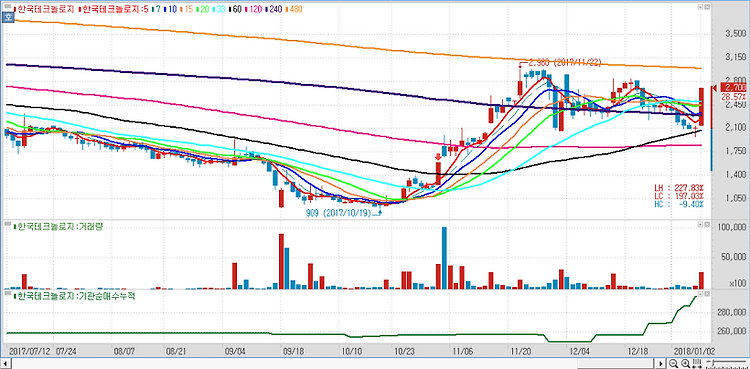Image resolution: width=750 pixels, height=369 pixels.
Task: Click the LC : 197.03% statistic
Action: (x=679, y=196)
